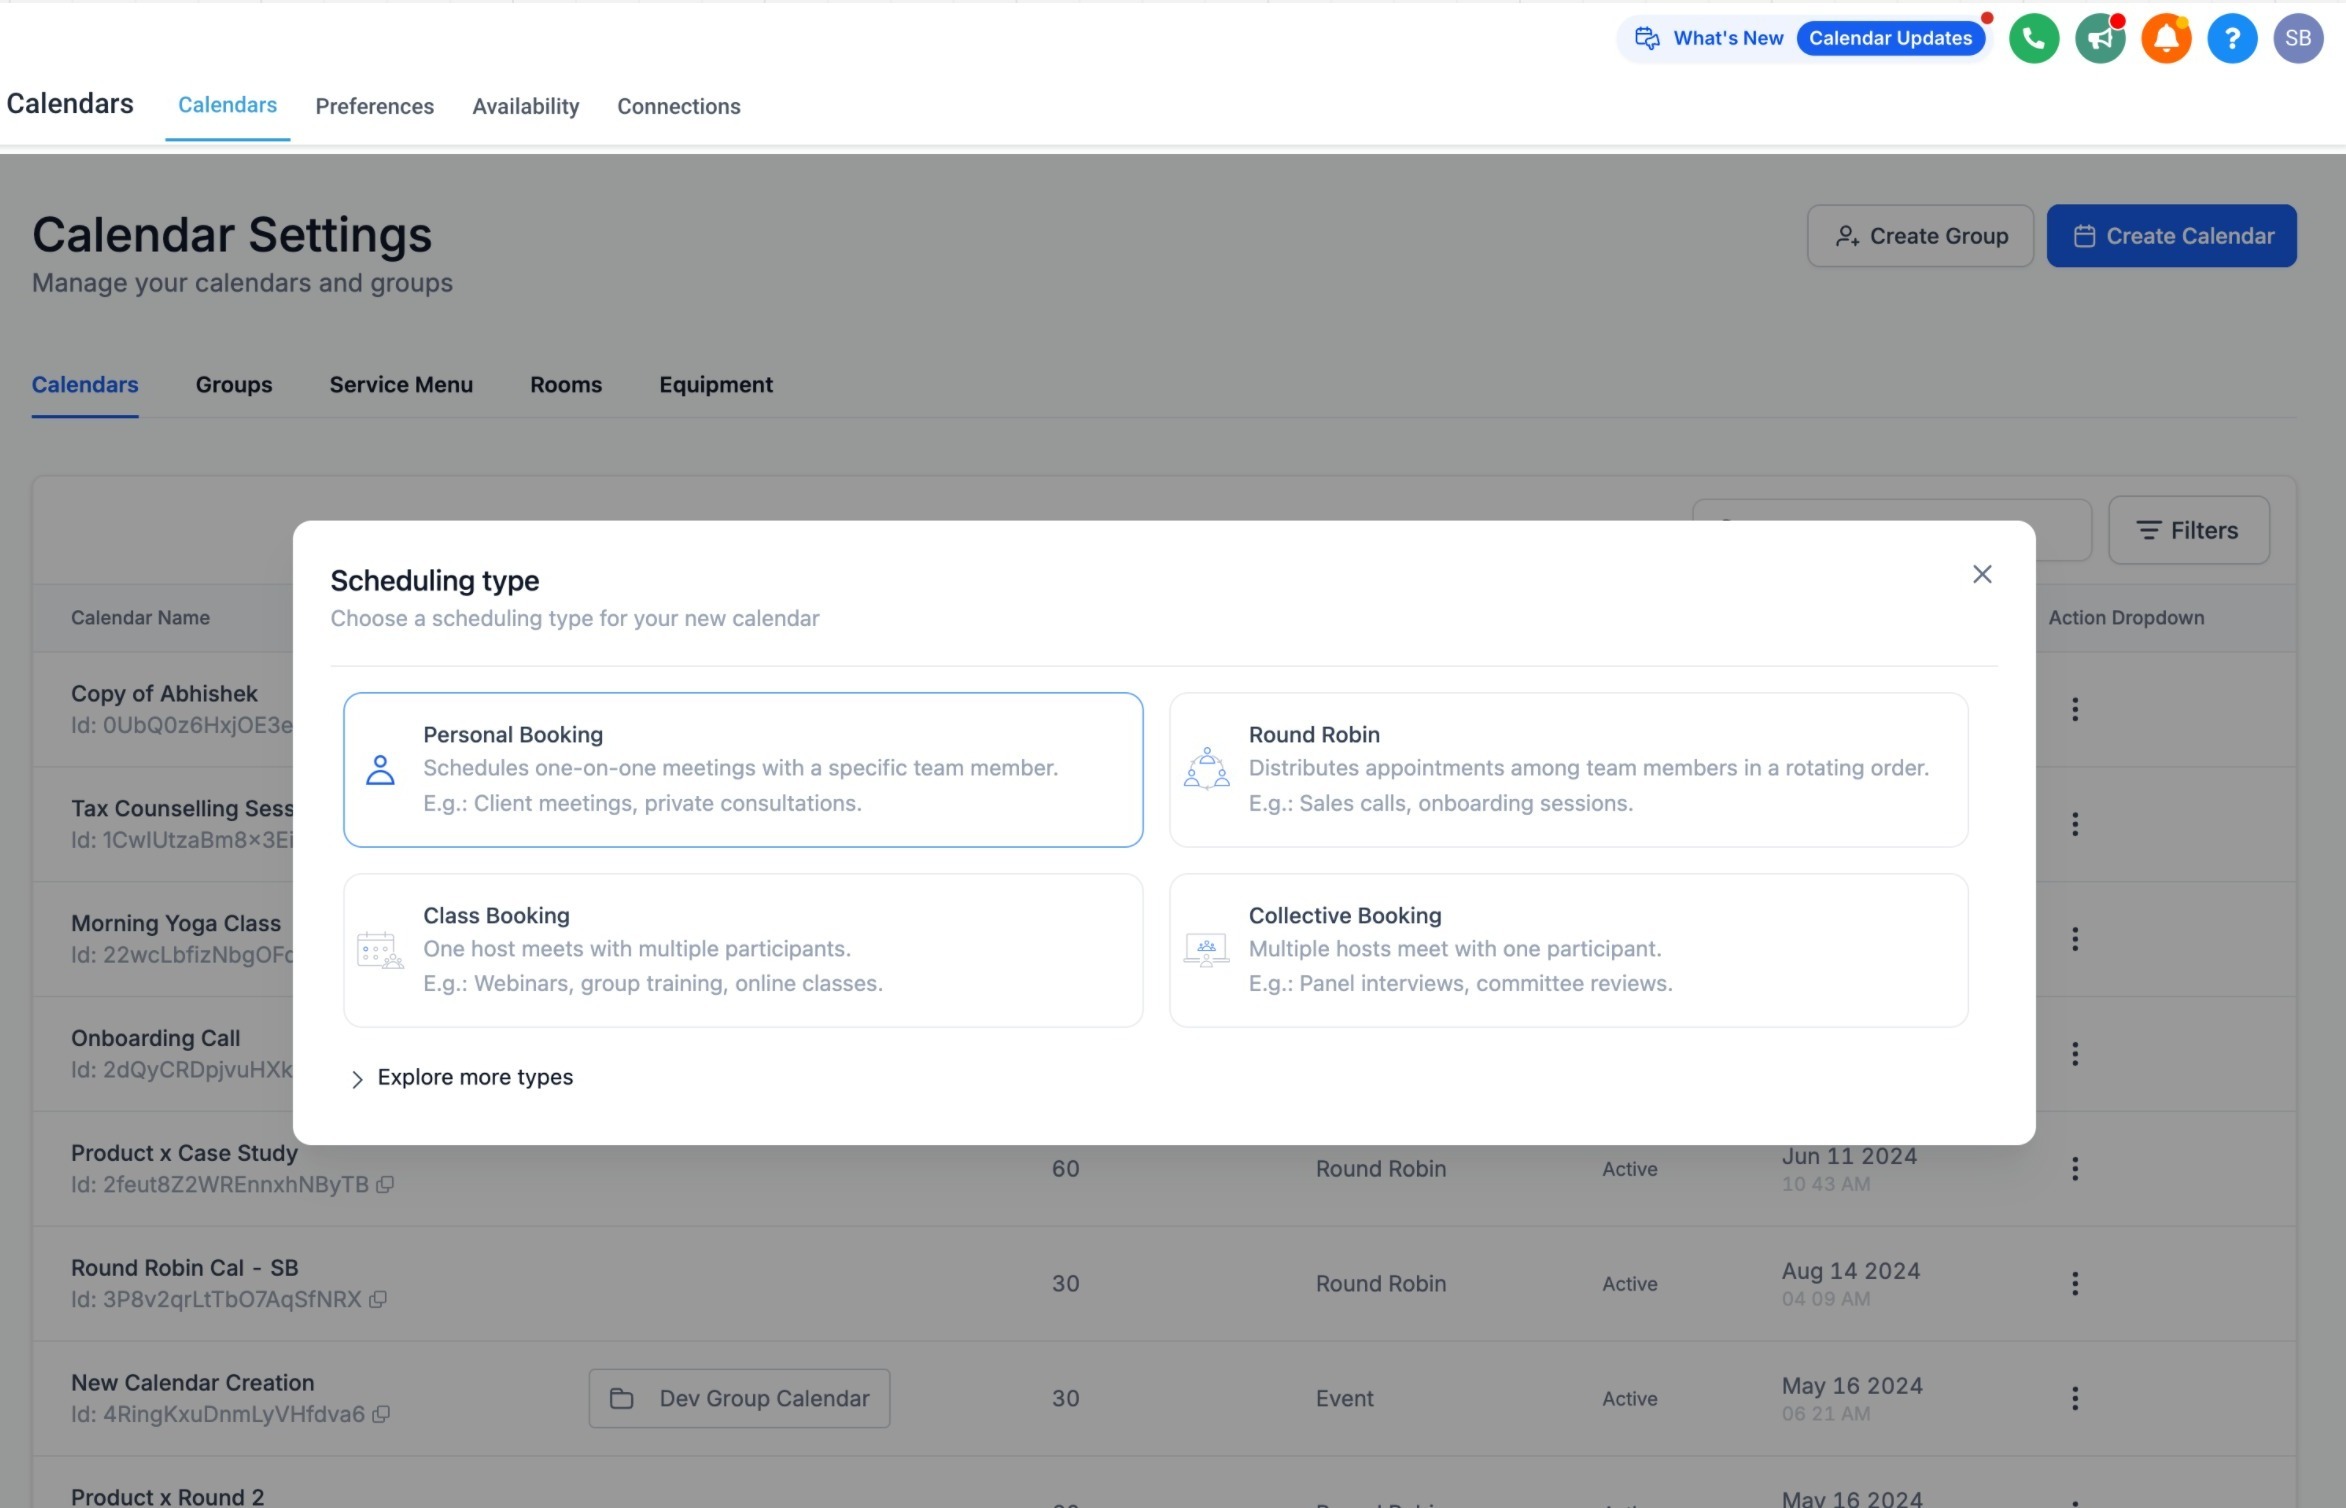Image resolution: width=2346 pixels, height=1508 pixels.
Task: Copy the Product x Case Study calendar ID
Action: [385, 1185]
